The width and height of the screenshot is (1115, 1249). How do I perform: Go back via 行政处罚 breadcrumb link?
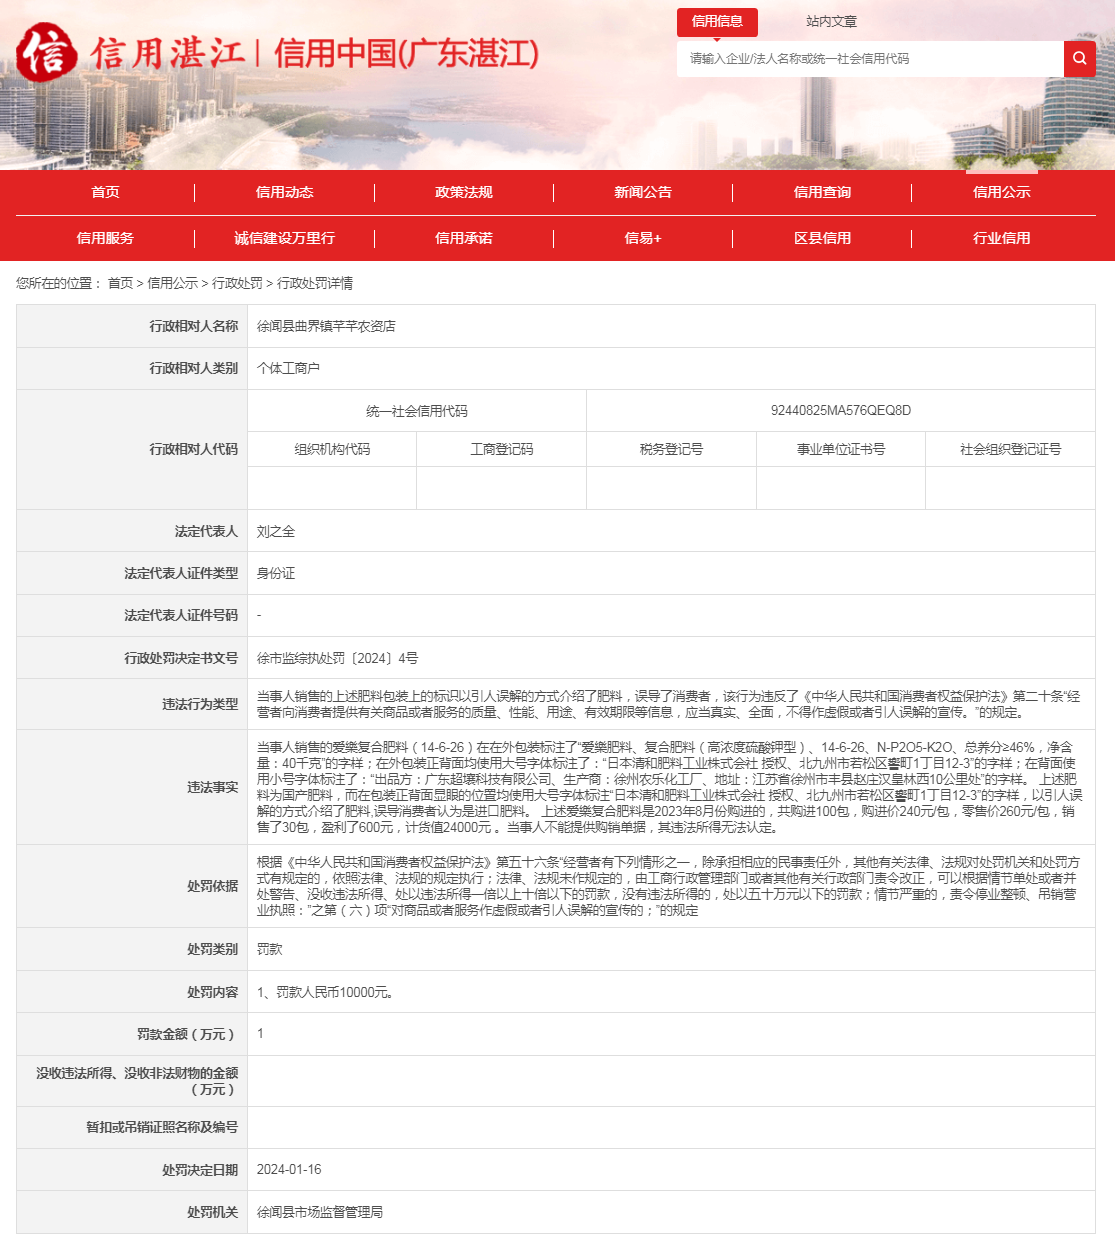coord(237,284)
